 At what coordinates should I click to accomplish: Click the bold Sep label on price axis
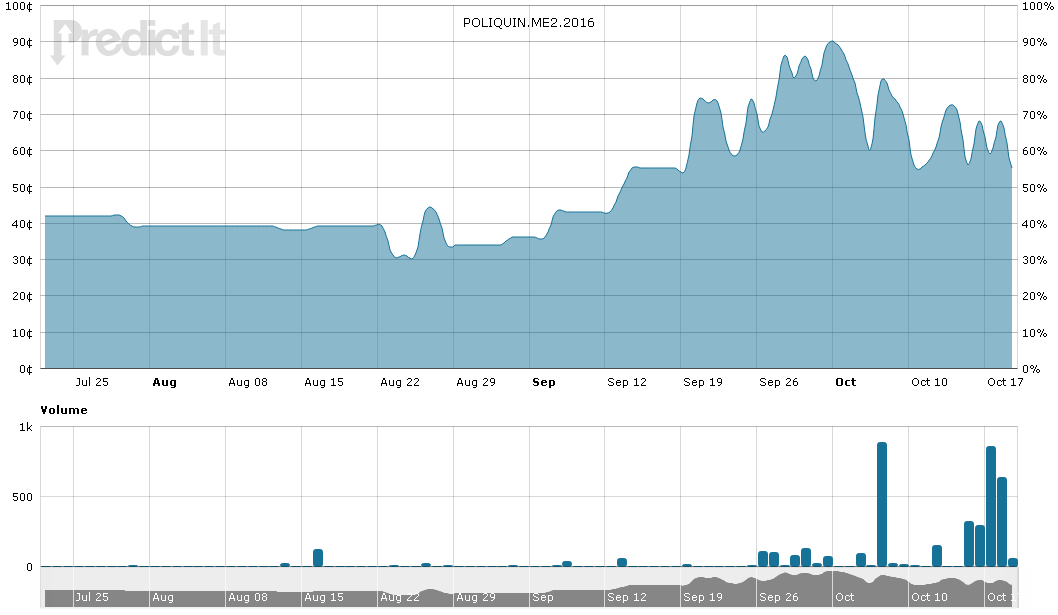543,382
